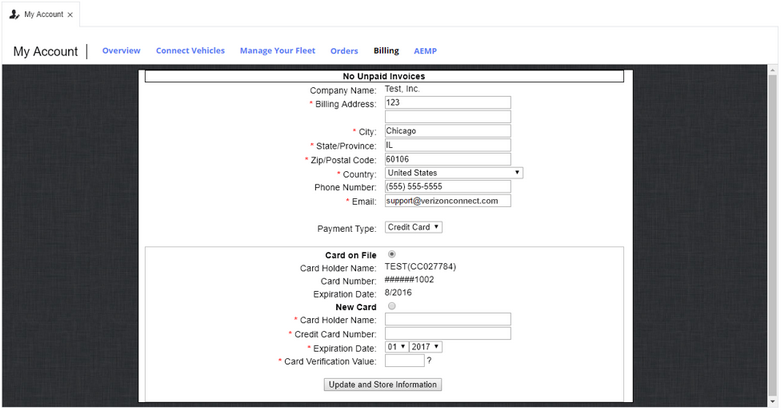Open the Country dropdown

(x=454, y=173)
